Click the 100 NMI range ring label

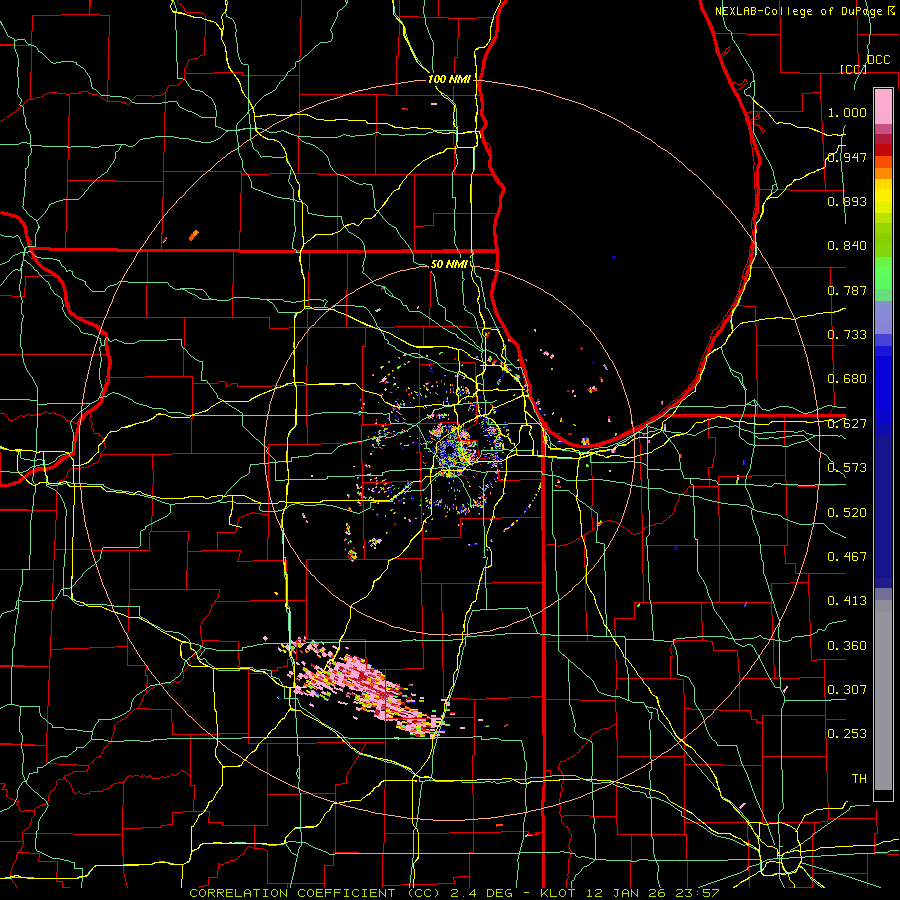pyautogui.click(x=449, y=79)
